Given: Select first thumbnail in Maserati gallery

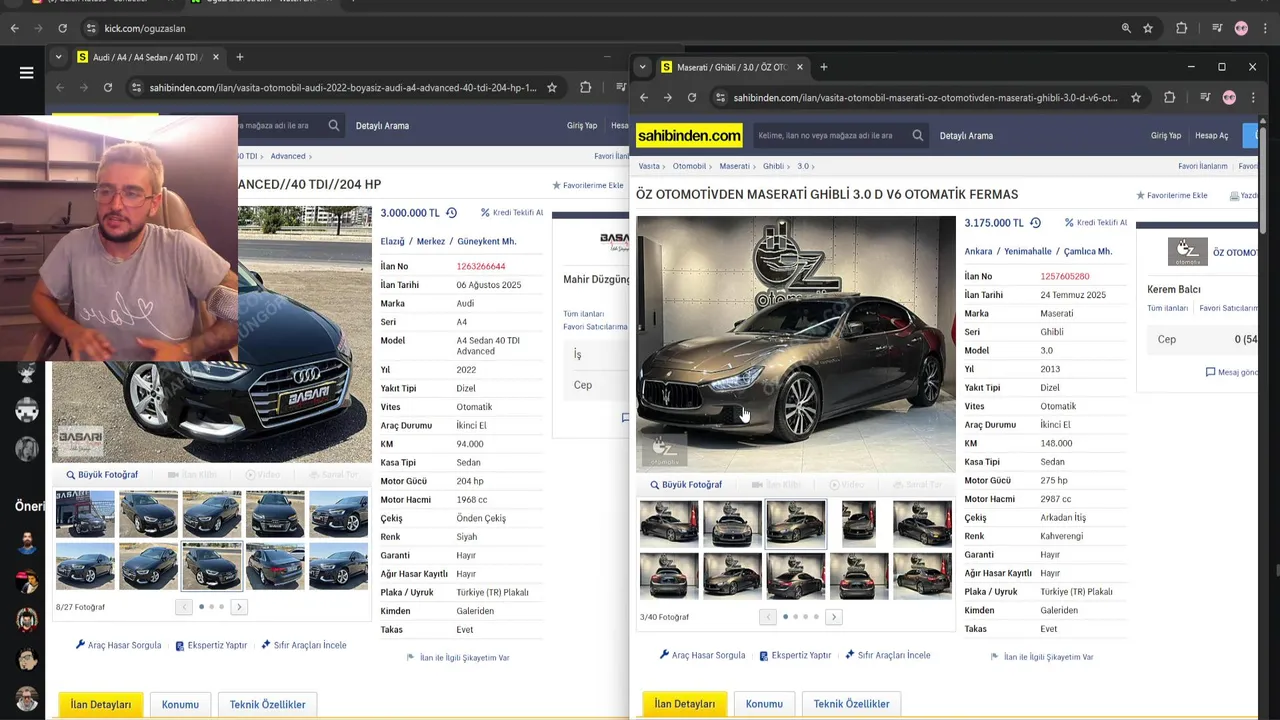Looking at the screenshot, I should [669, 524].
